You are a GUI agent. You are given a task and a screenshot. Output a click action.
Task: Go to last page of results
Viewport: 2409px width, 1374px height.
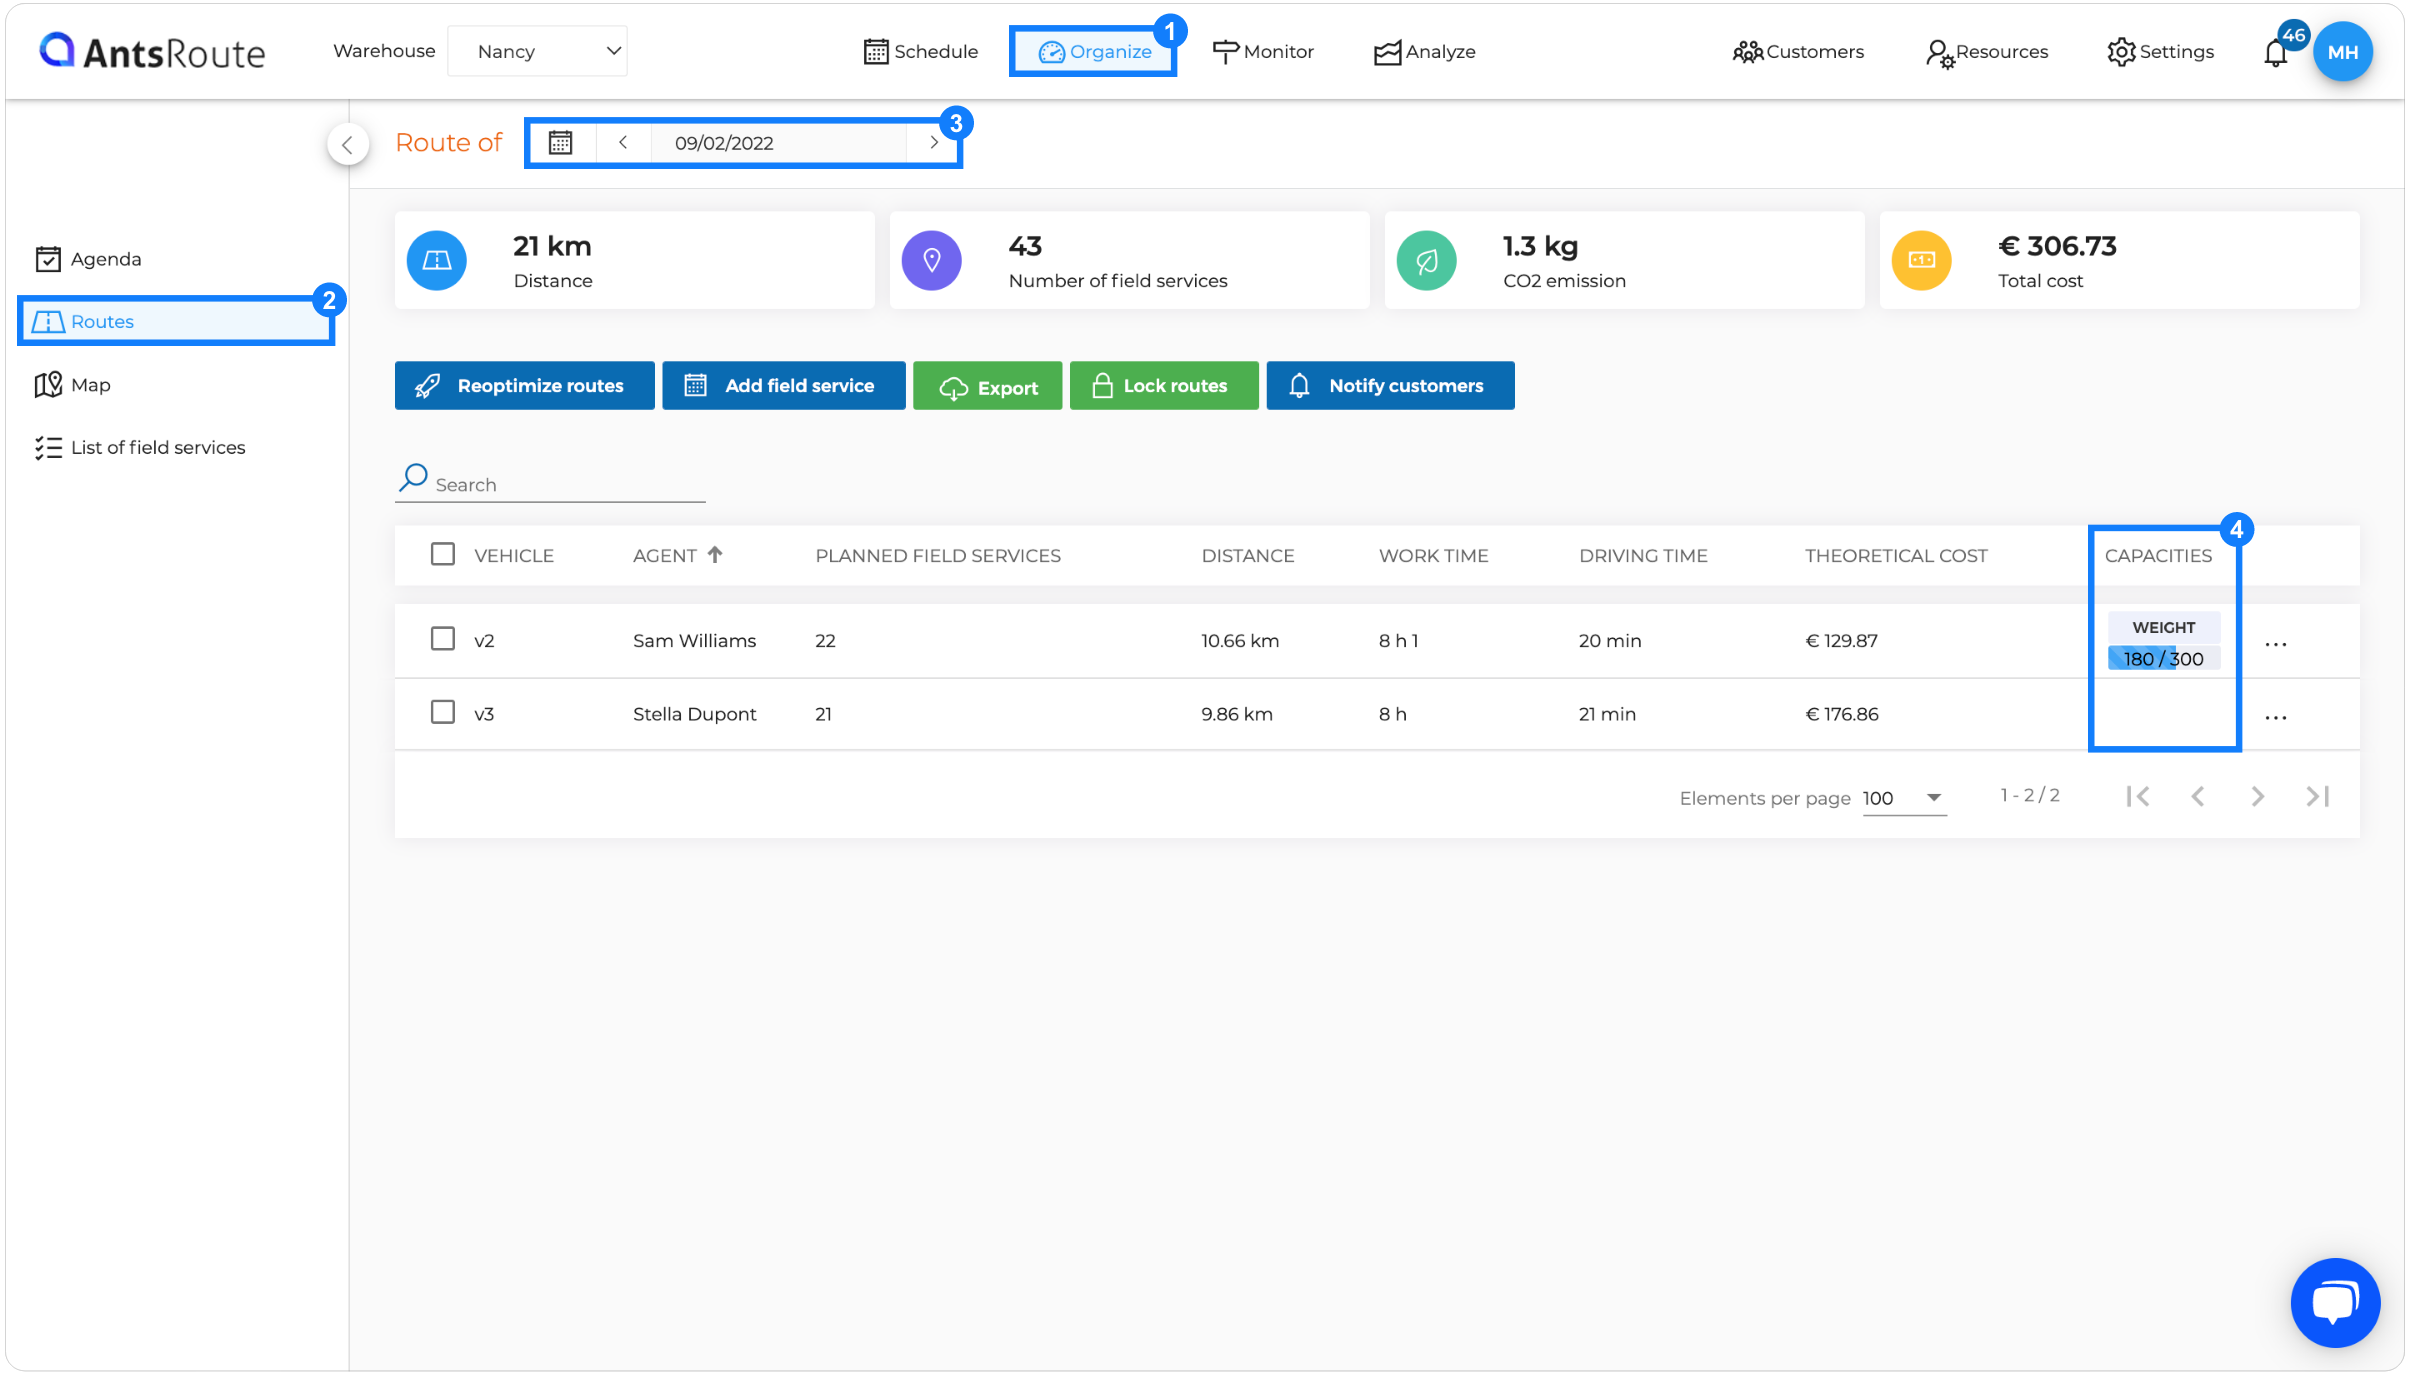tap(2318, 796)
